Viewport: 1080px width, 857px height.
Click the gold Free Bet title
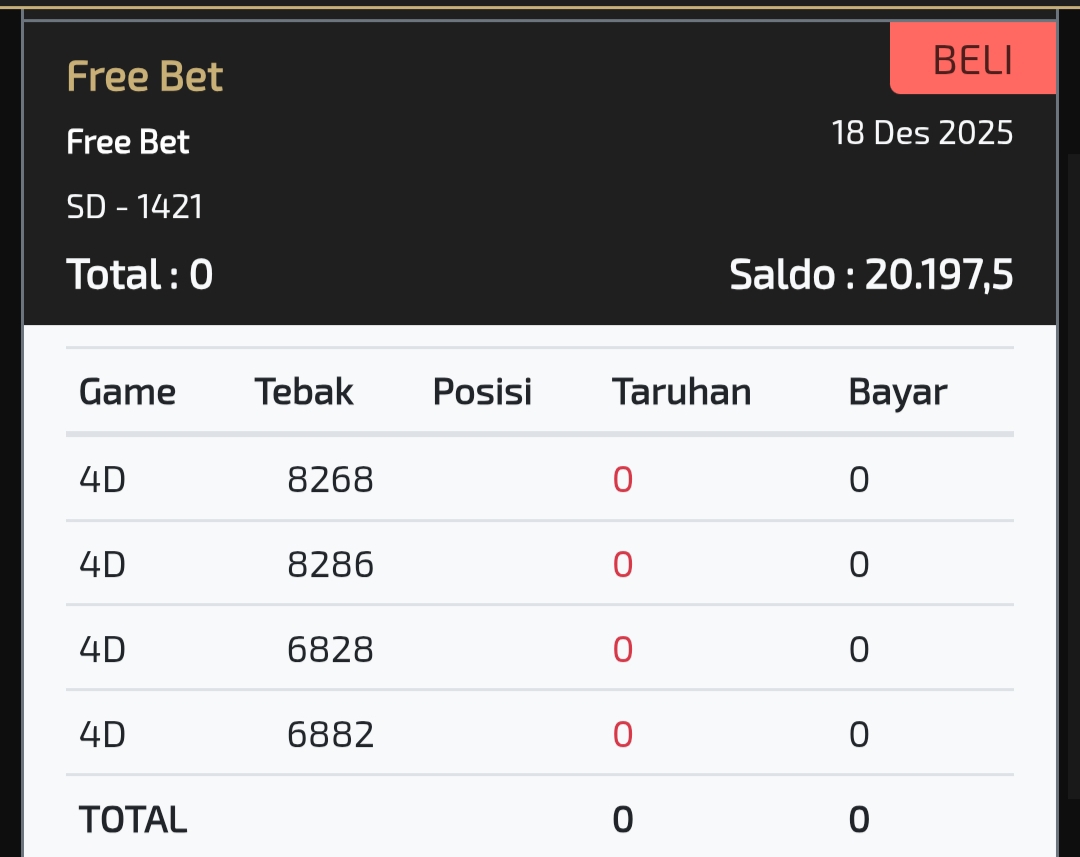(x=145, y=77)
